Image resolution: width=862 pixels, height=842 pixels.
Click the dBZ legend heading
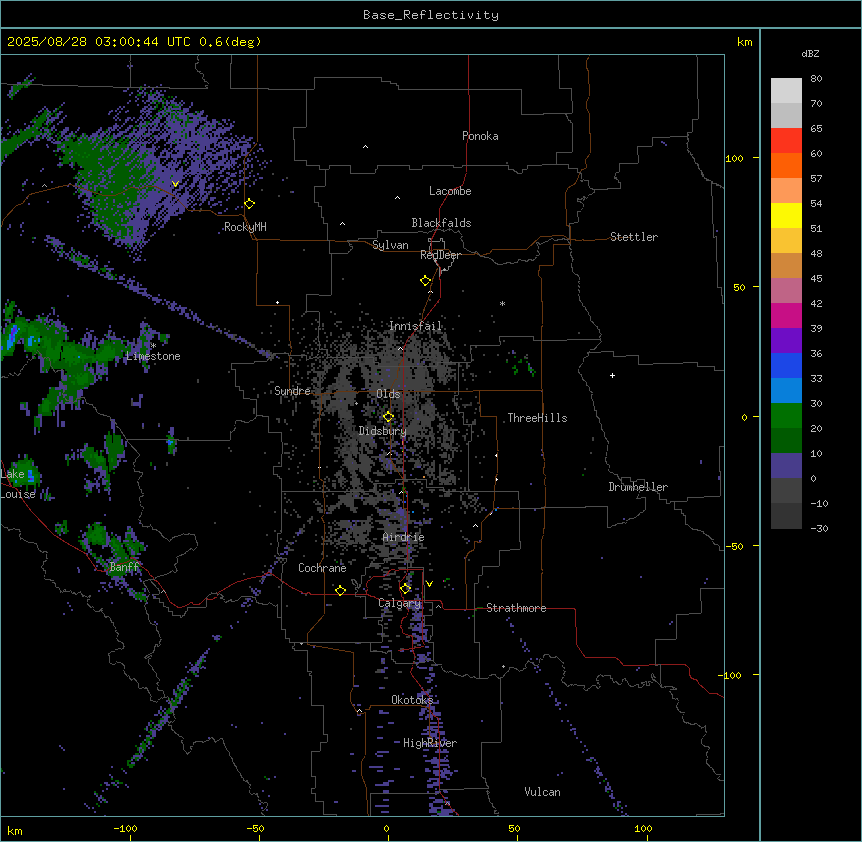click(x=810, y=54)
